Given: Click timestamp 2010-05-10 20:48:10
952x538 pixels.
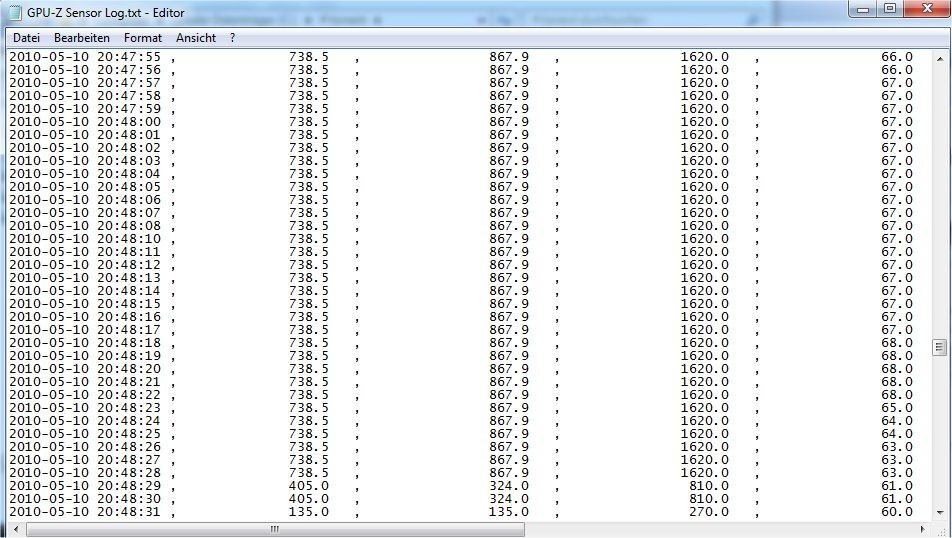Looking at the screenshot, I should click(x=85, y=239).
